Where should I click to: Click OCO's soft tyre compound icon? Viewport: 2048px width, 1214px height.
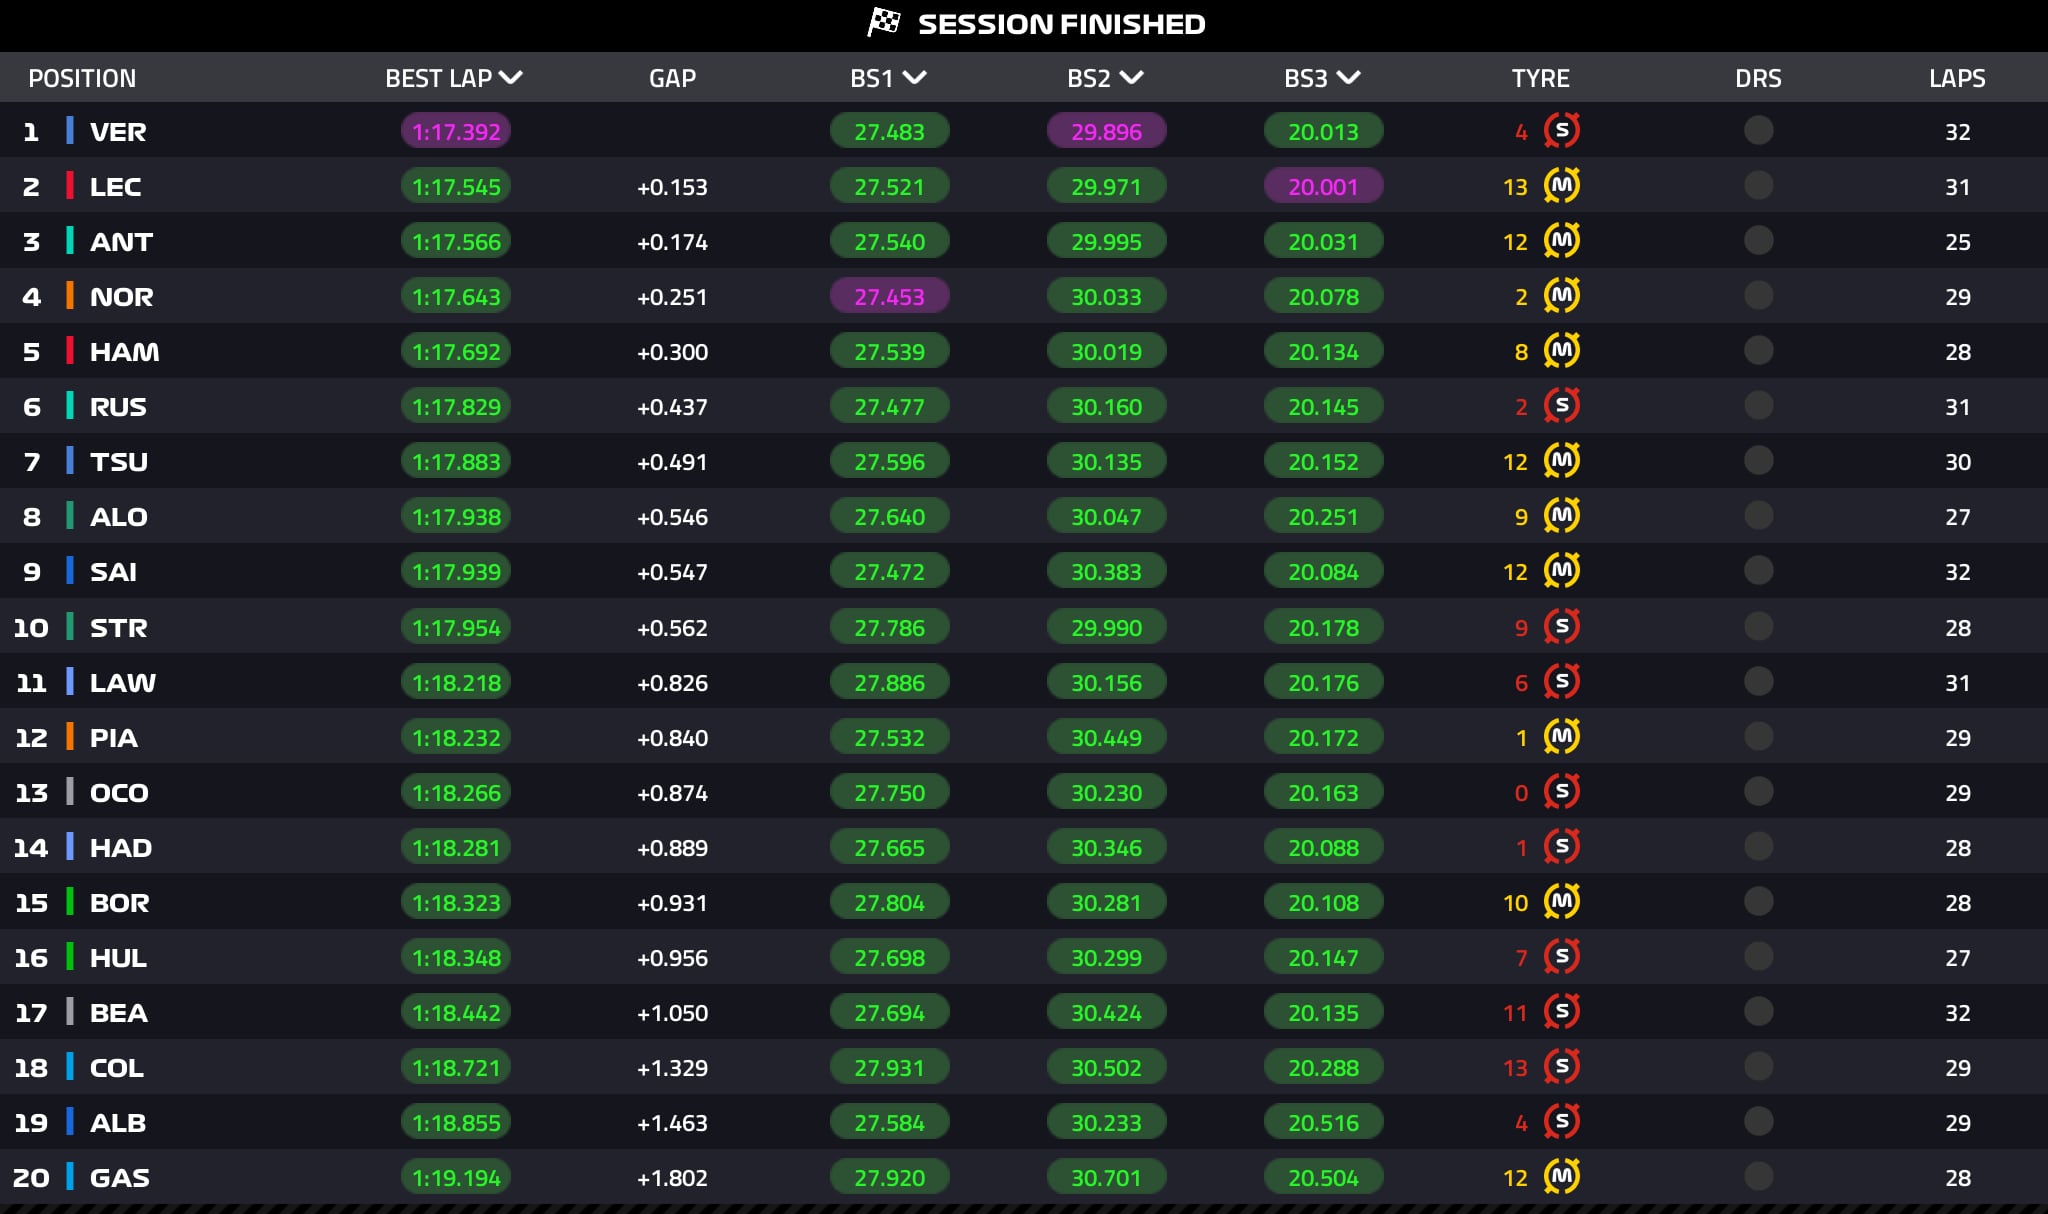click(x=1561, y=792)
